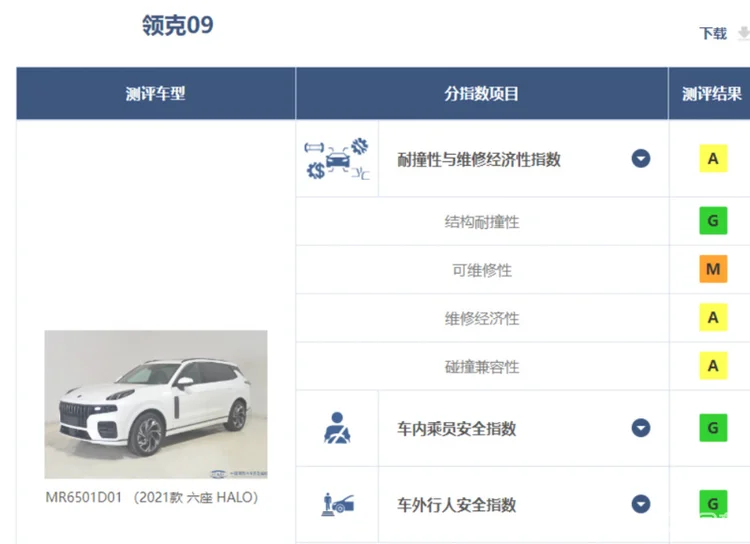Click the MR6501D01 model caption
Image resolution: width=750 pixels, height=544 pixels.
click(x=152, y=498)
